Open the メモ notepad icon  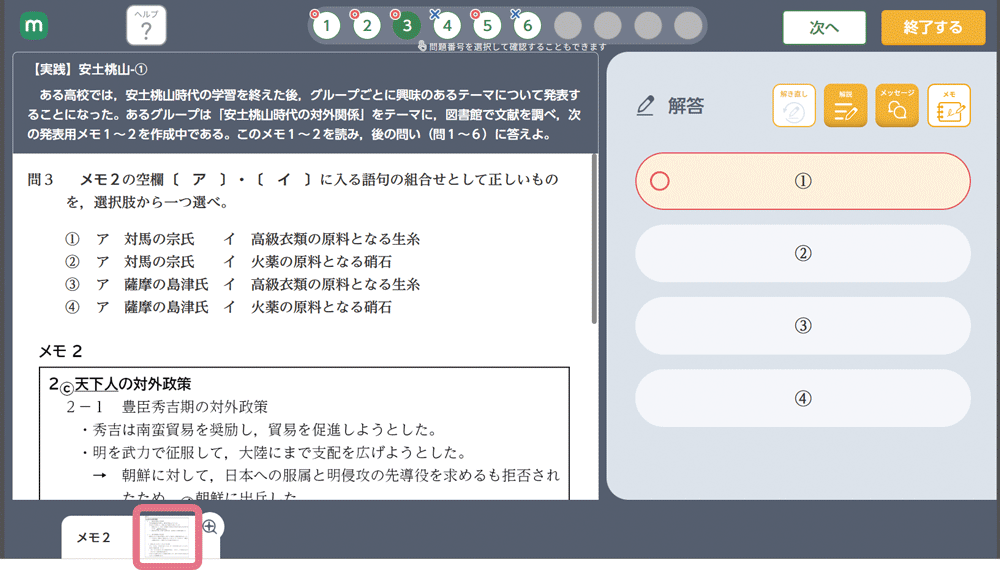pyautogui.click(x=949, y=106)
